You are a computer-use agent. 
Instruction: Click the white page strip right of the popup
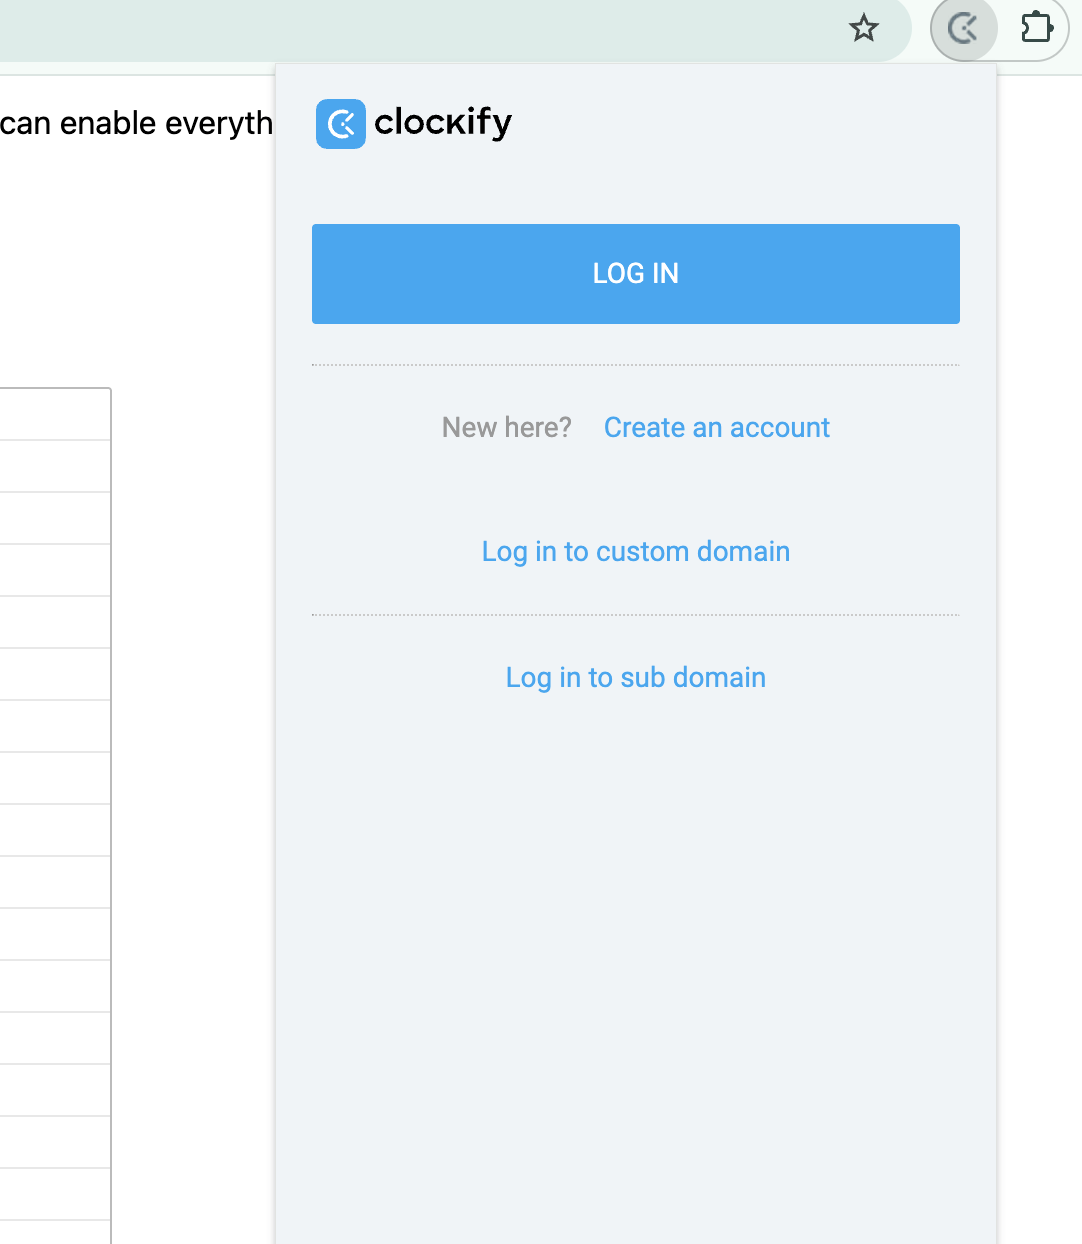tap(1040, 660)
